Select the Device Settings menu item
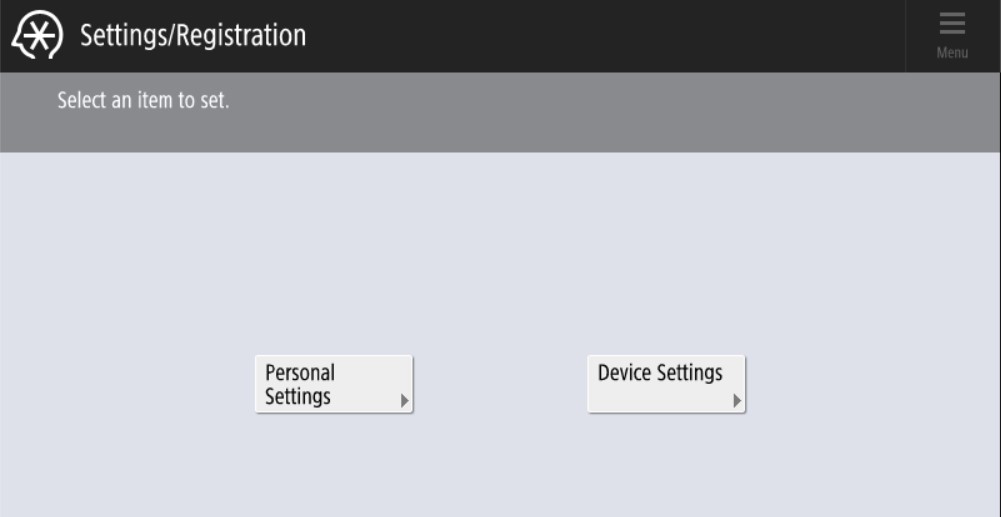The height and width of the screenshot is (517, 1001). click(x=666, y=384)
